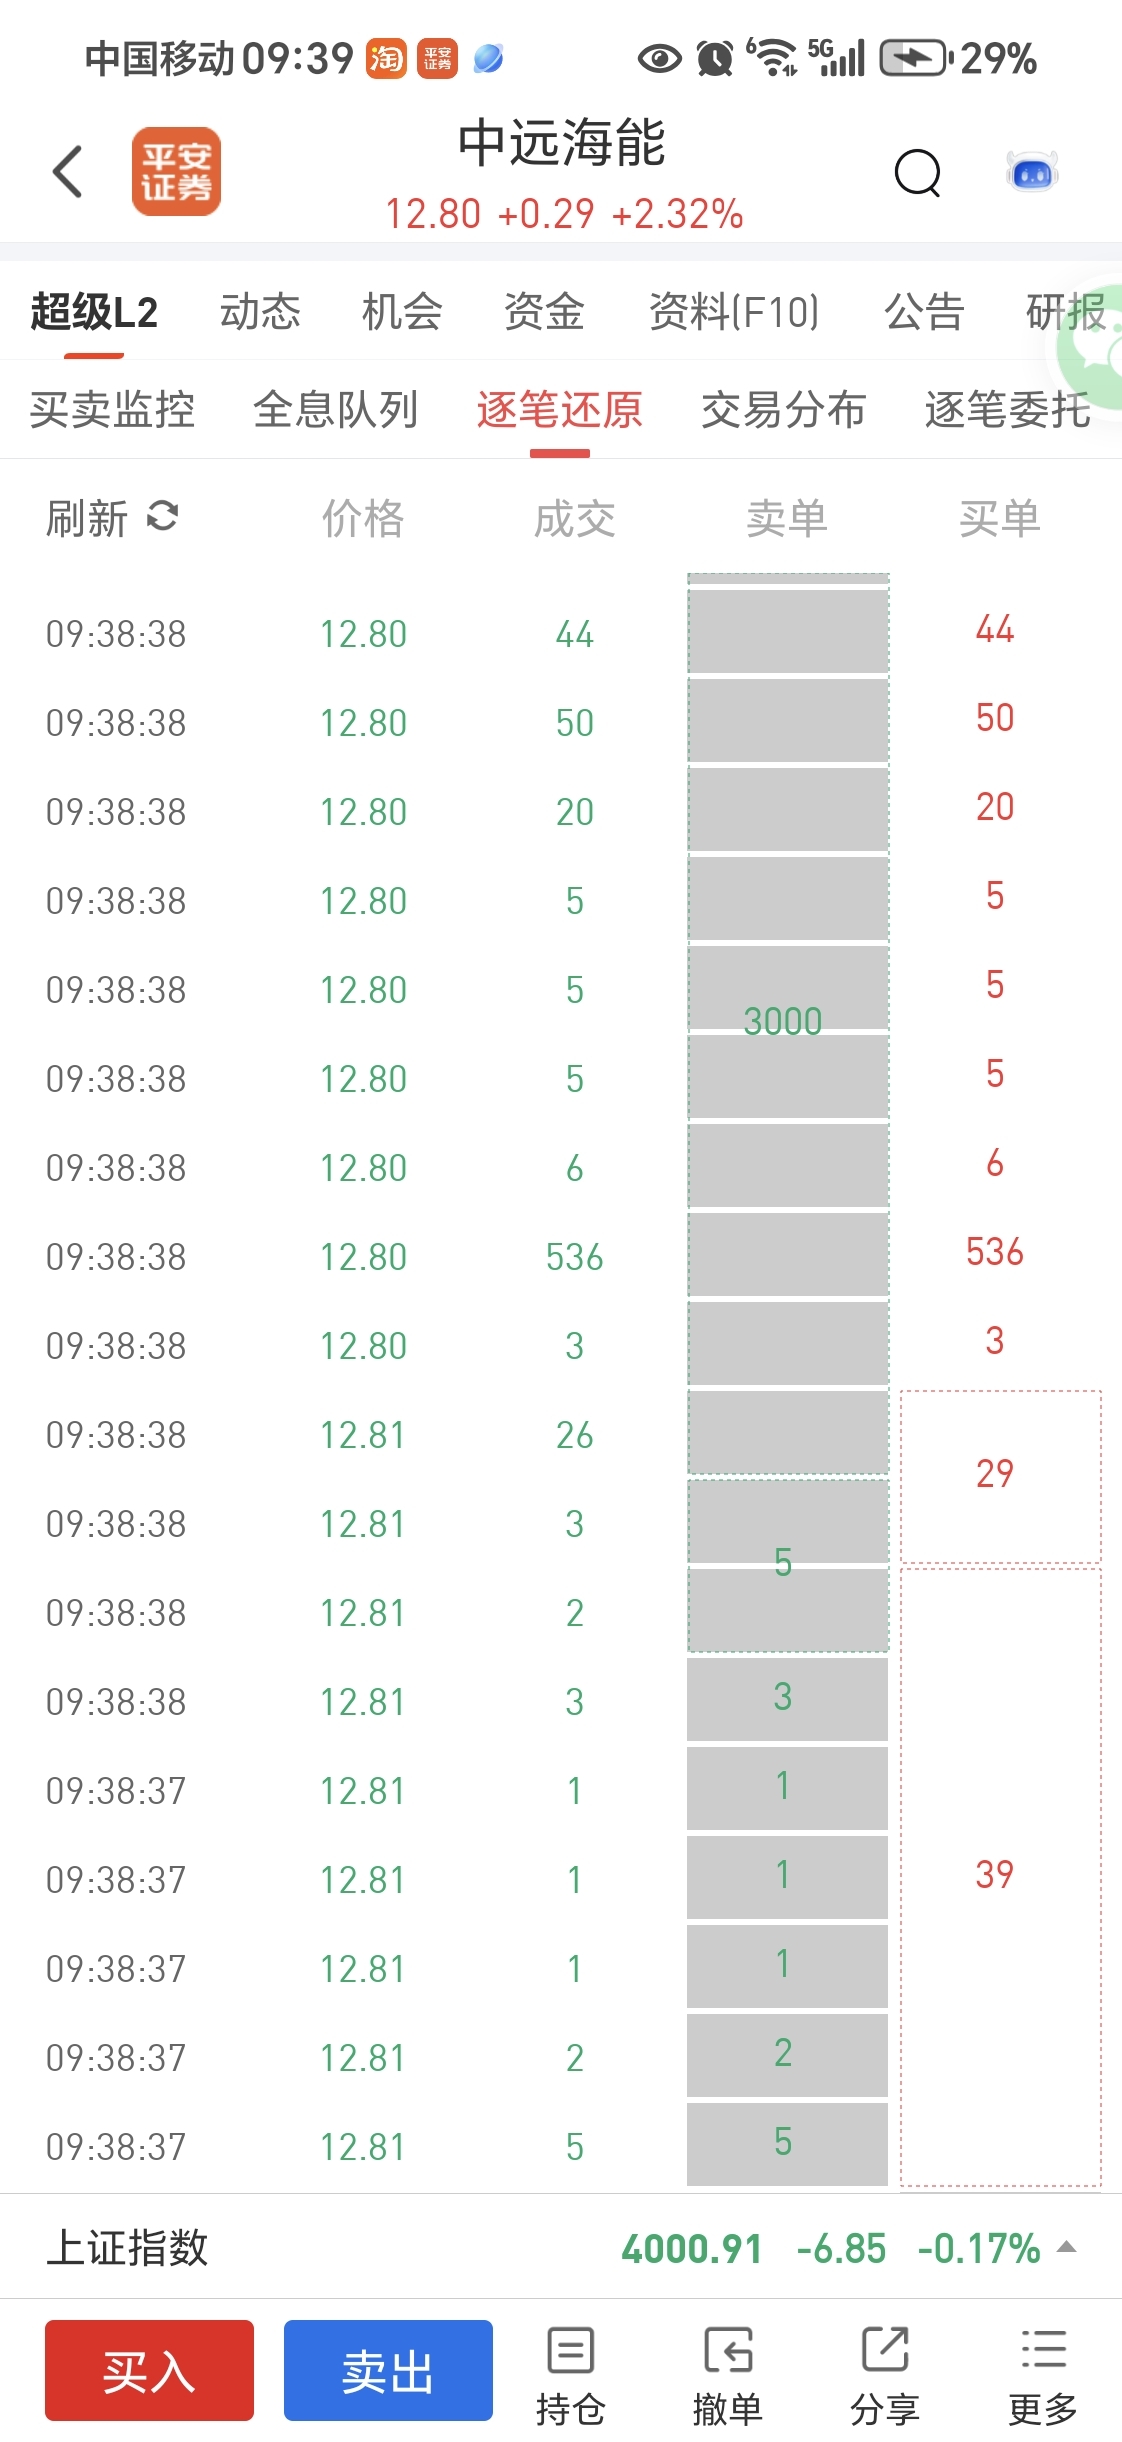Select the 交易分布 sub-tab
The image size is (1122, 2442).
tap(783, 410)
